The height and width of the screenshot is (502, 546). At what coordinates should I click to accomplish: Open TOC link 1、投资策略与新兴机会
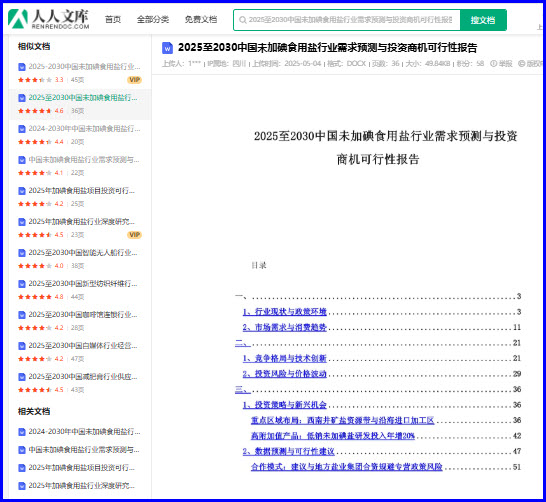click(x=284, y=405)
